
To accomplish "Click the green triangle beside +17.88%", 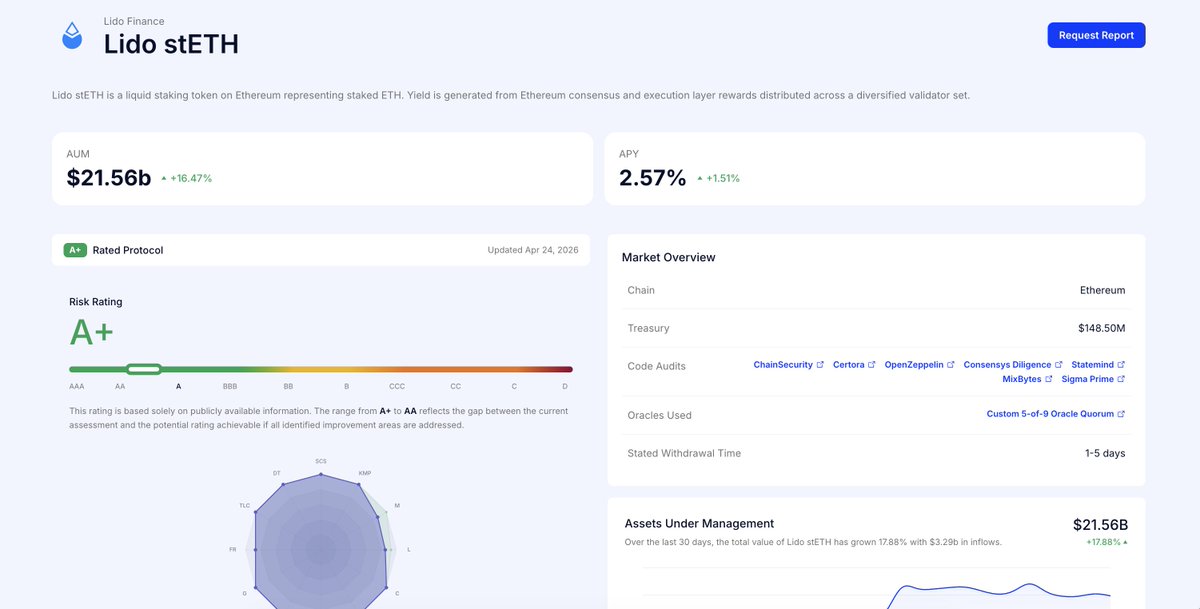I will [1125, 542].
